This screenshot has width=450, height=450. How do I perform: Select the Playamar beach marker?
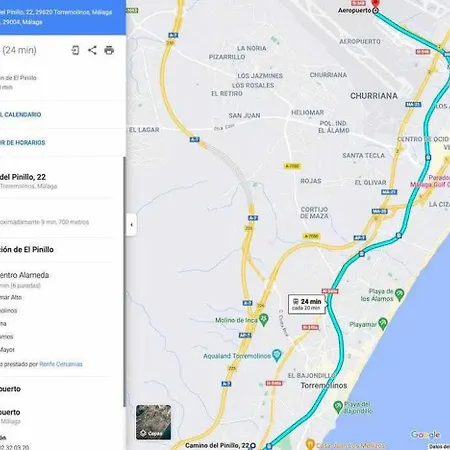383,323
